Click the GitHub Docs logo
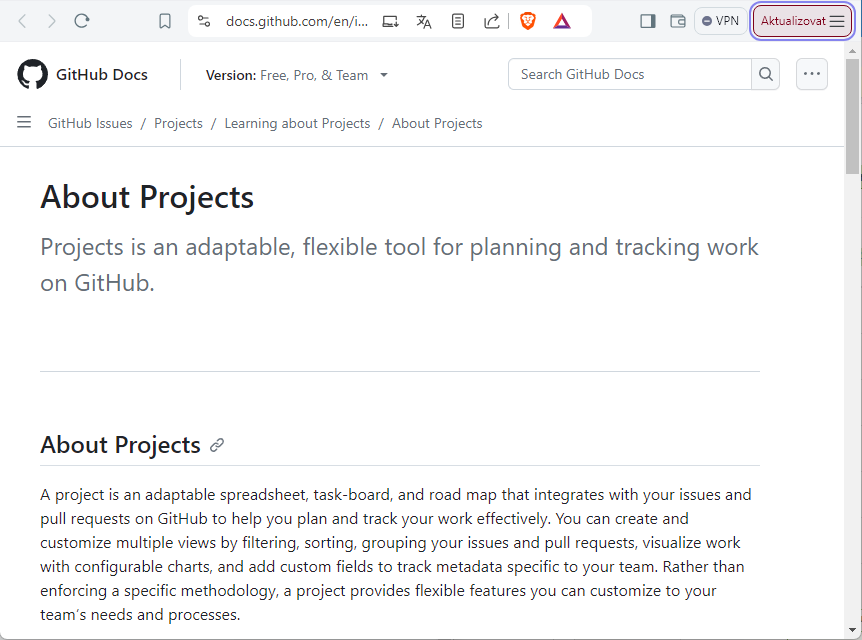Image resolution: width=862 pixels, height=640 pixels. 82,74
